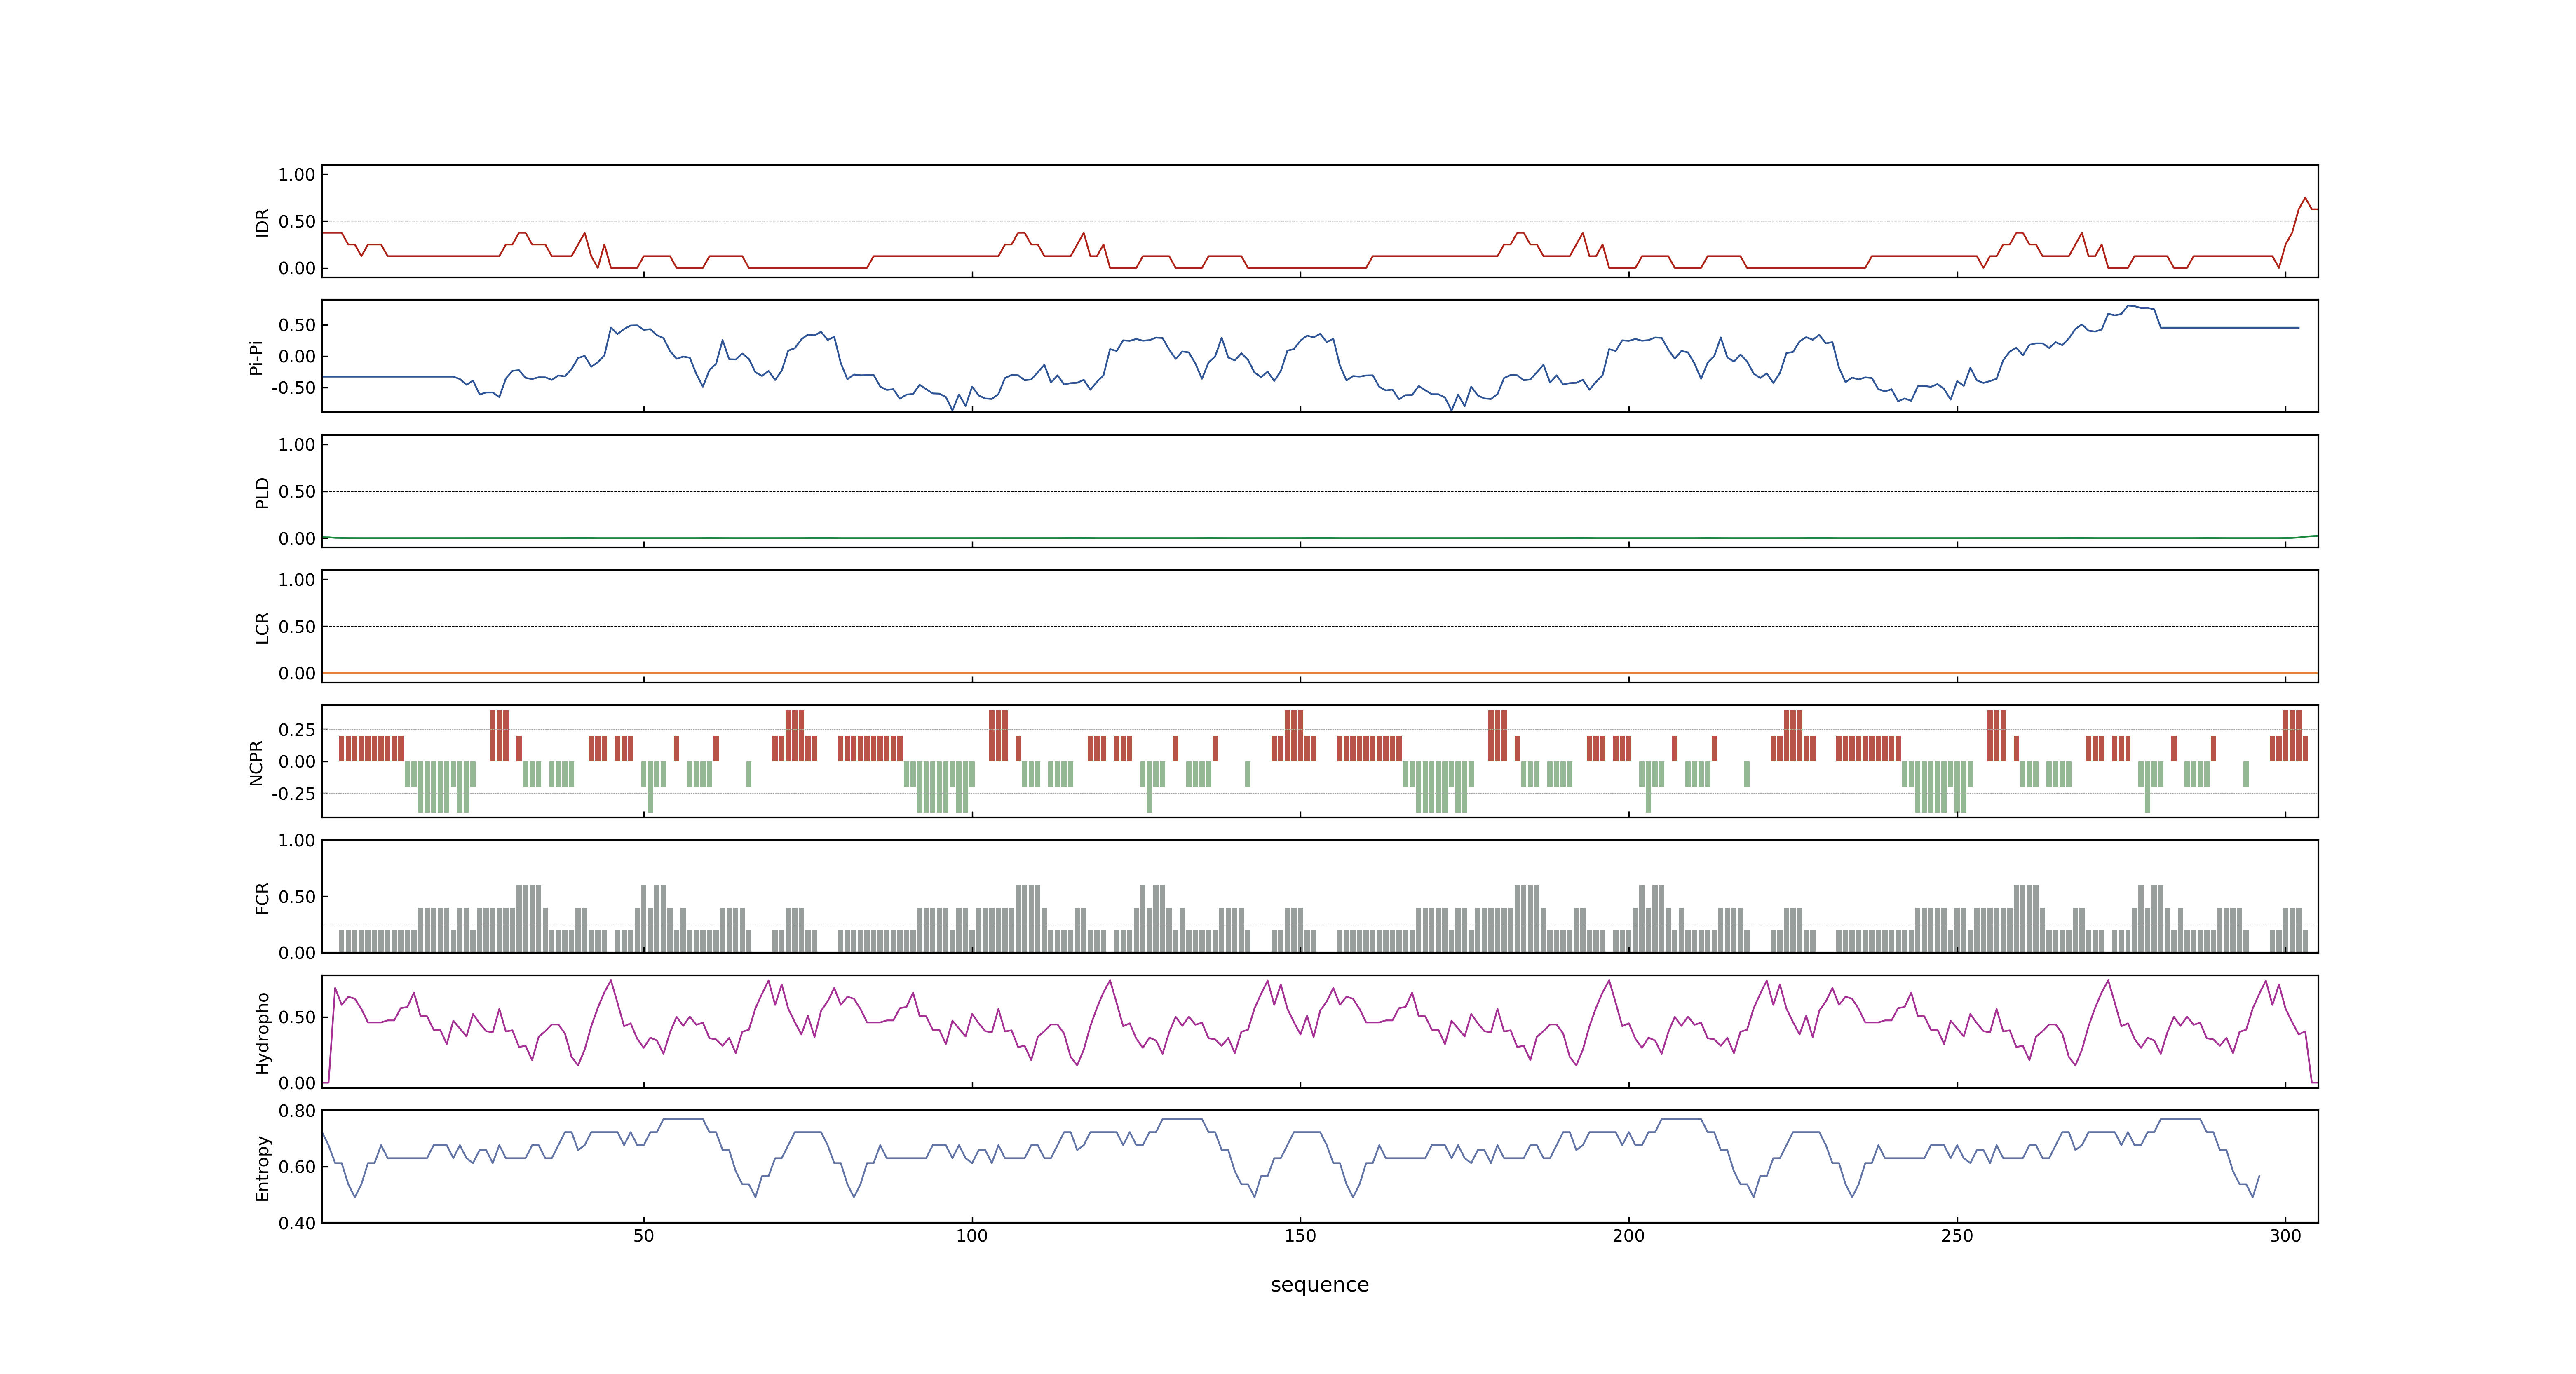The image size is (2576, 1374).
Task: Click the IDR y-axis label
Action: 262,222
